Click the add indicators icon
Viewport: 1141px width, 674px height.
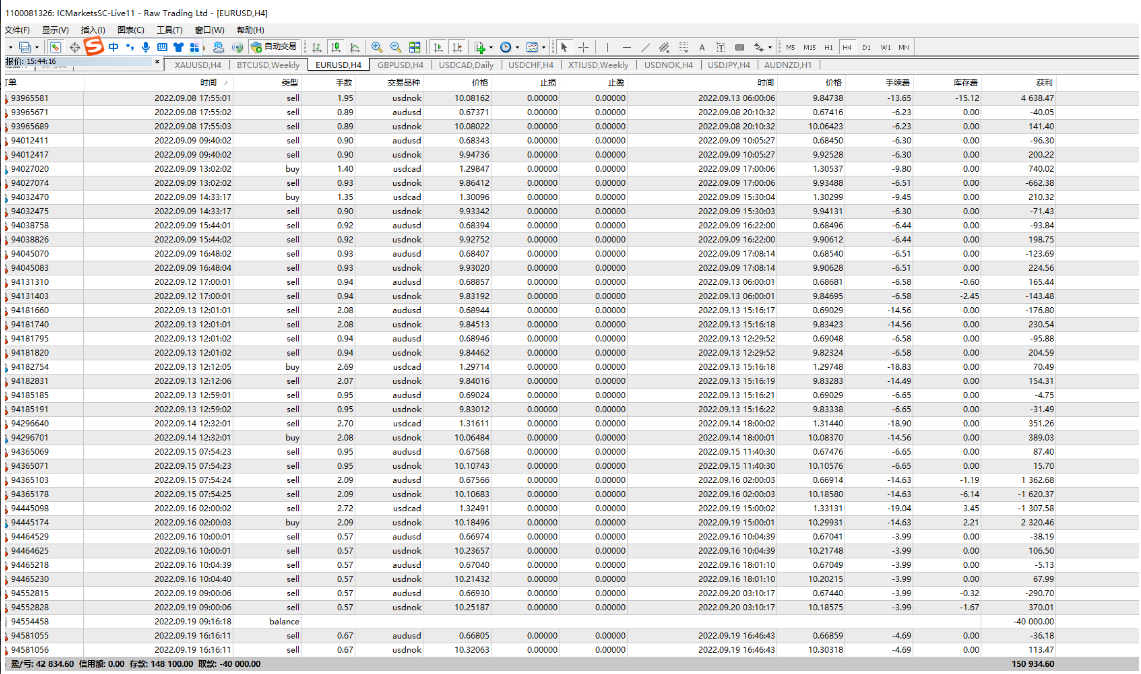pos(480,47)
